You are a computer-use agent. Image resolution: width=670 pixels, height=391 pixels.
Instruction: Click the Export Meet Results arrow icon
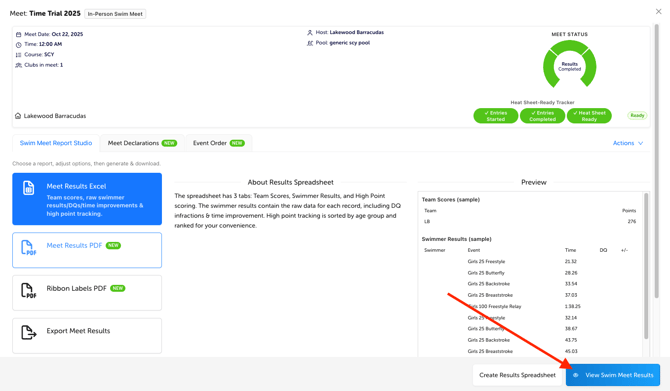28,332
